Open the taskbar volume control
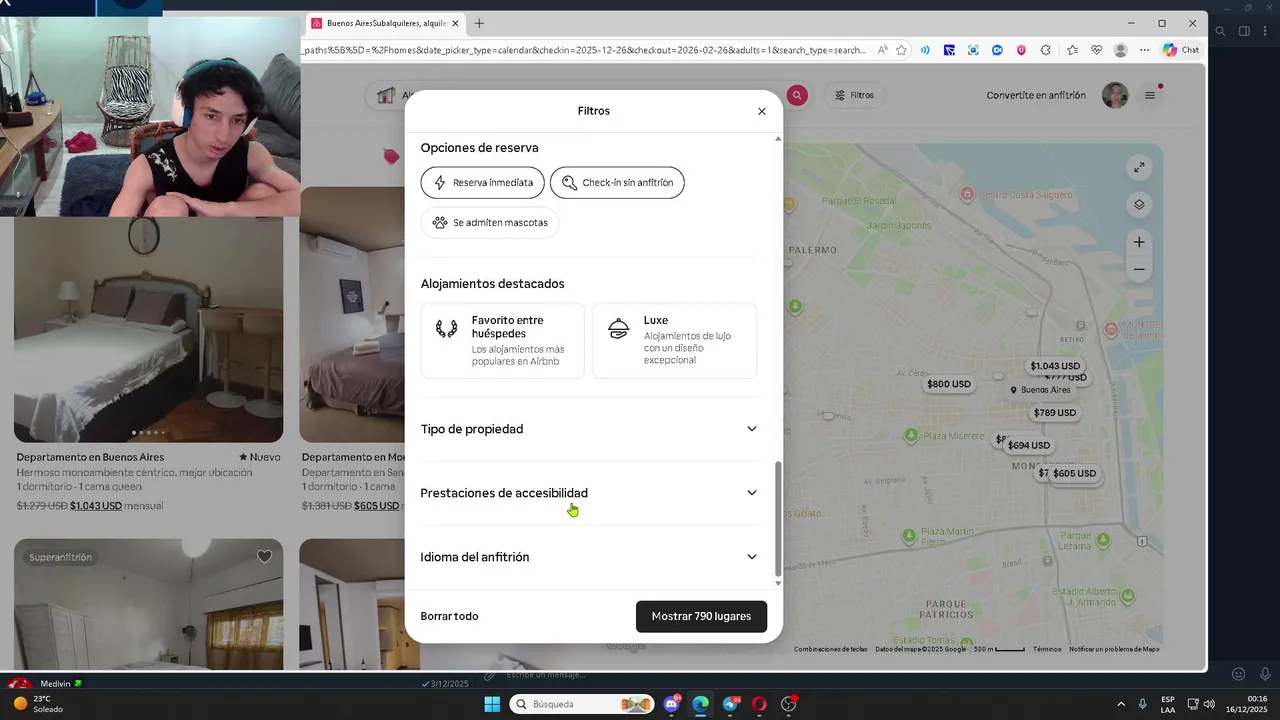The width and height of the screenshot is (1280, 720). (x=1209, y=704)
